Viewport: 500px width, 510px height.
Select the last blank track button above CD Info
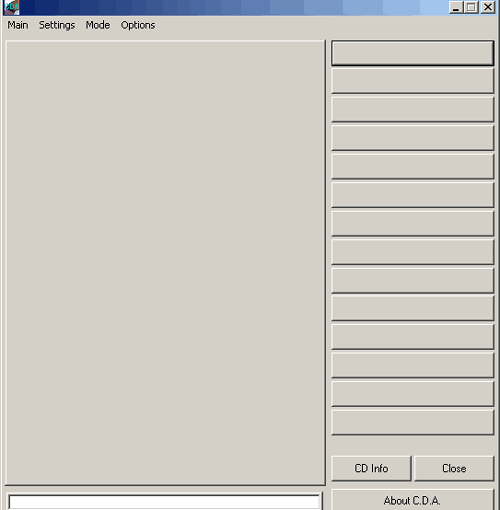tap(412, 422)
